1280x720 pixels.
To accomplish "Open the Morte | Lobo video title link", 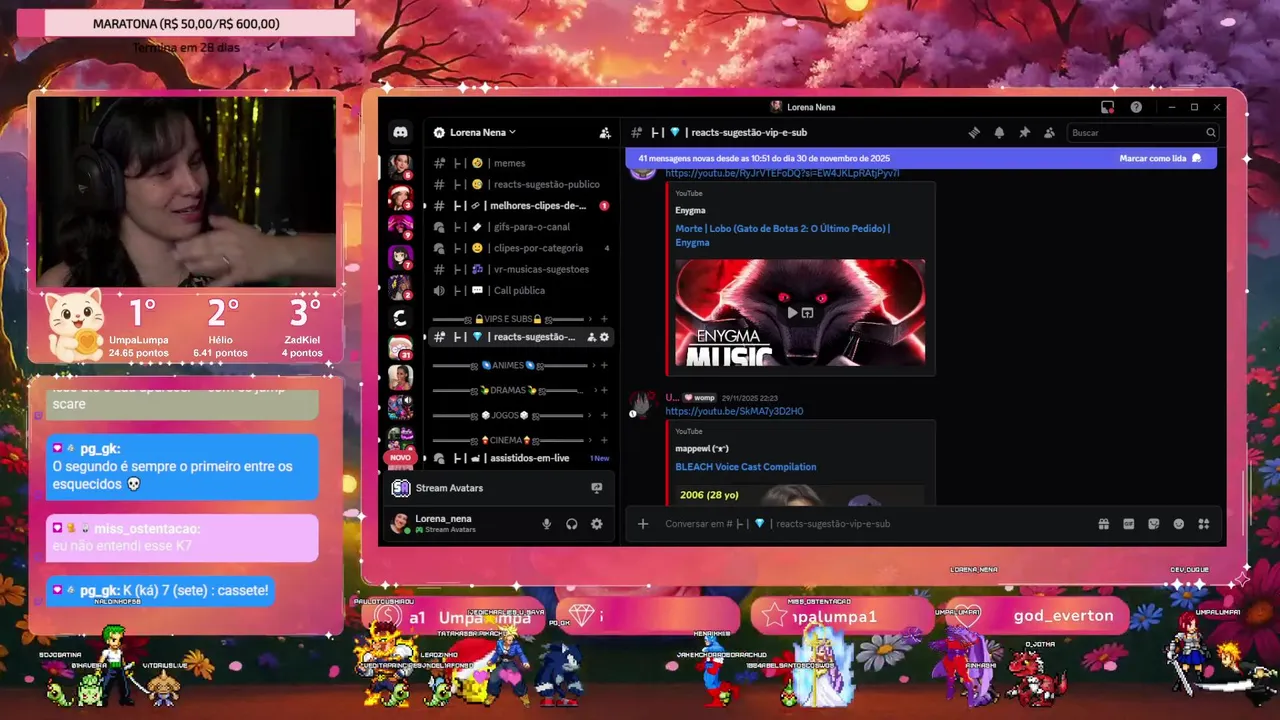I will point(782,235).
